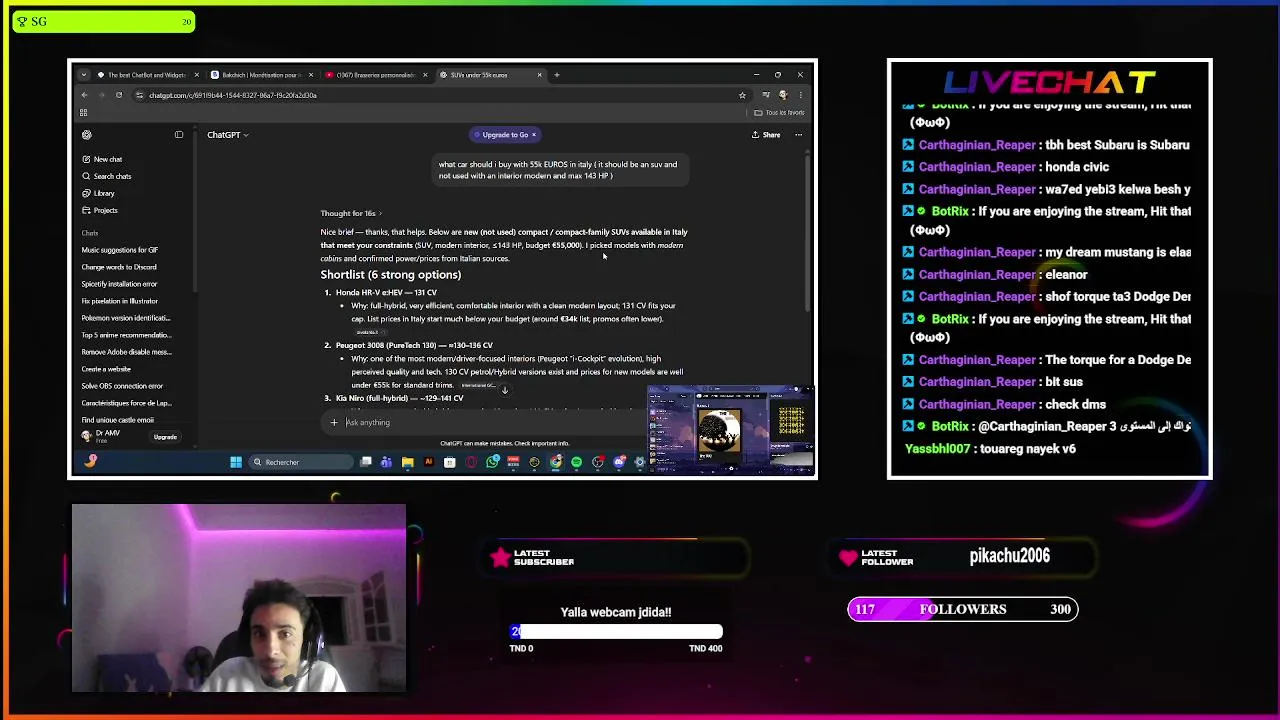Dismiss the Upgrade to Go banner
1280x720 pixels.
tap(533, 134)
